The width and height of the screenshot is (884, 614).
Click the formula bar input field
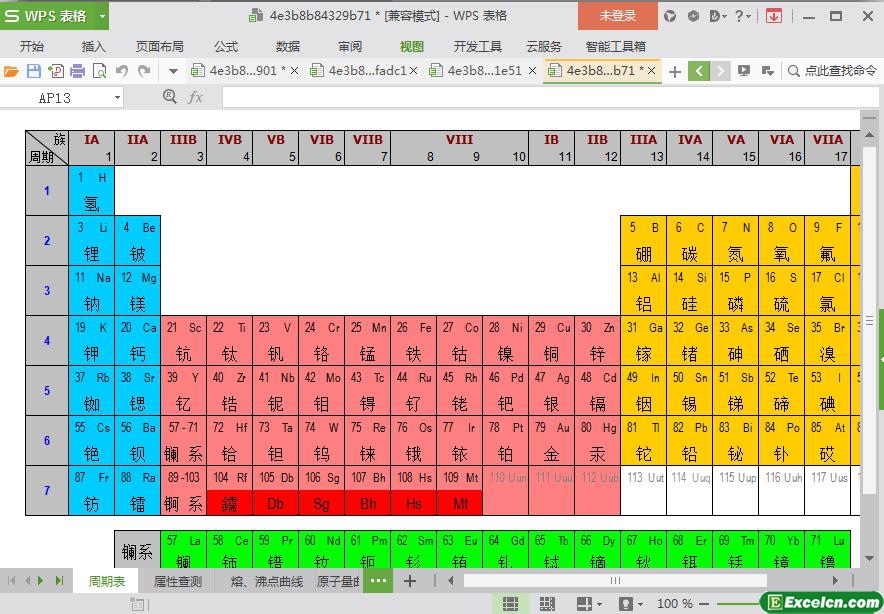pyautogui.click(x=550, y=98)
